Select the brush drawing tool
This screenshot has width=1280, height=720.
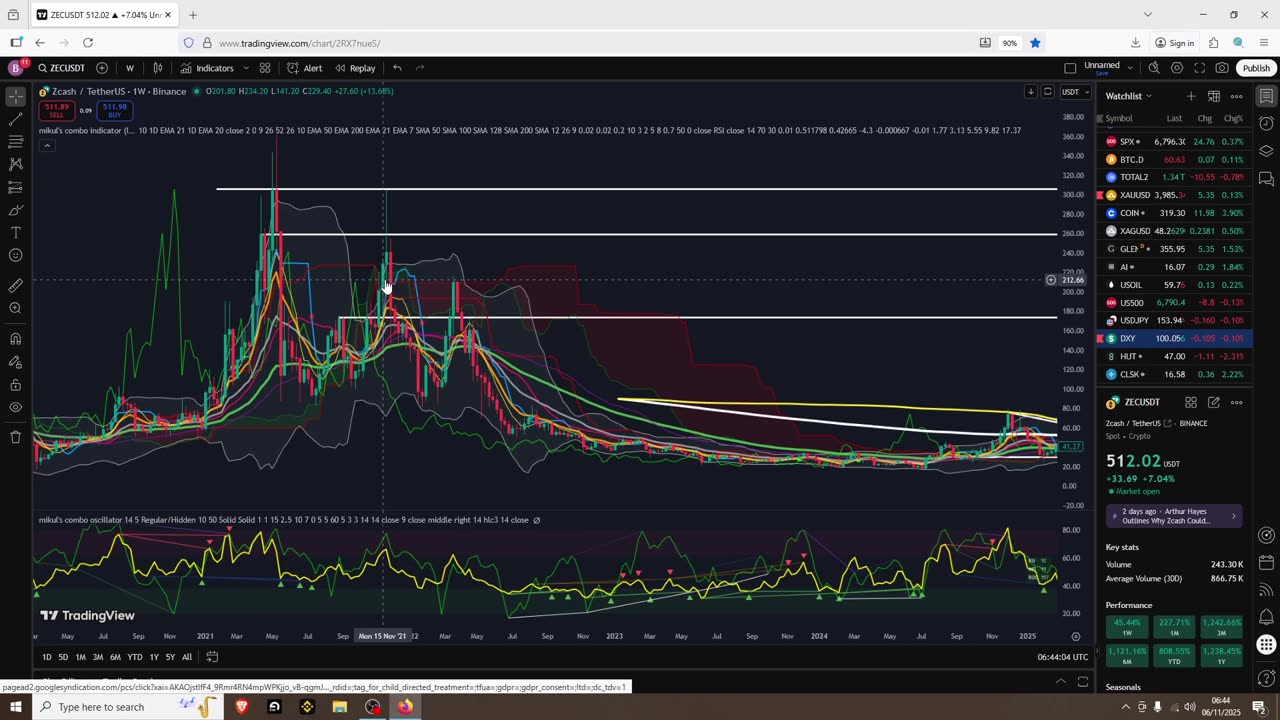[x=15, y=210]
